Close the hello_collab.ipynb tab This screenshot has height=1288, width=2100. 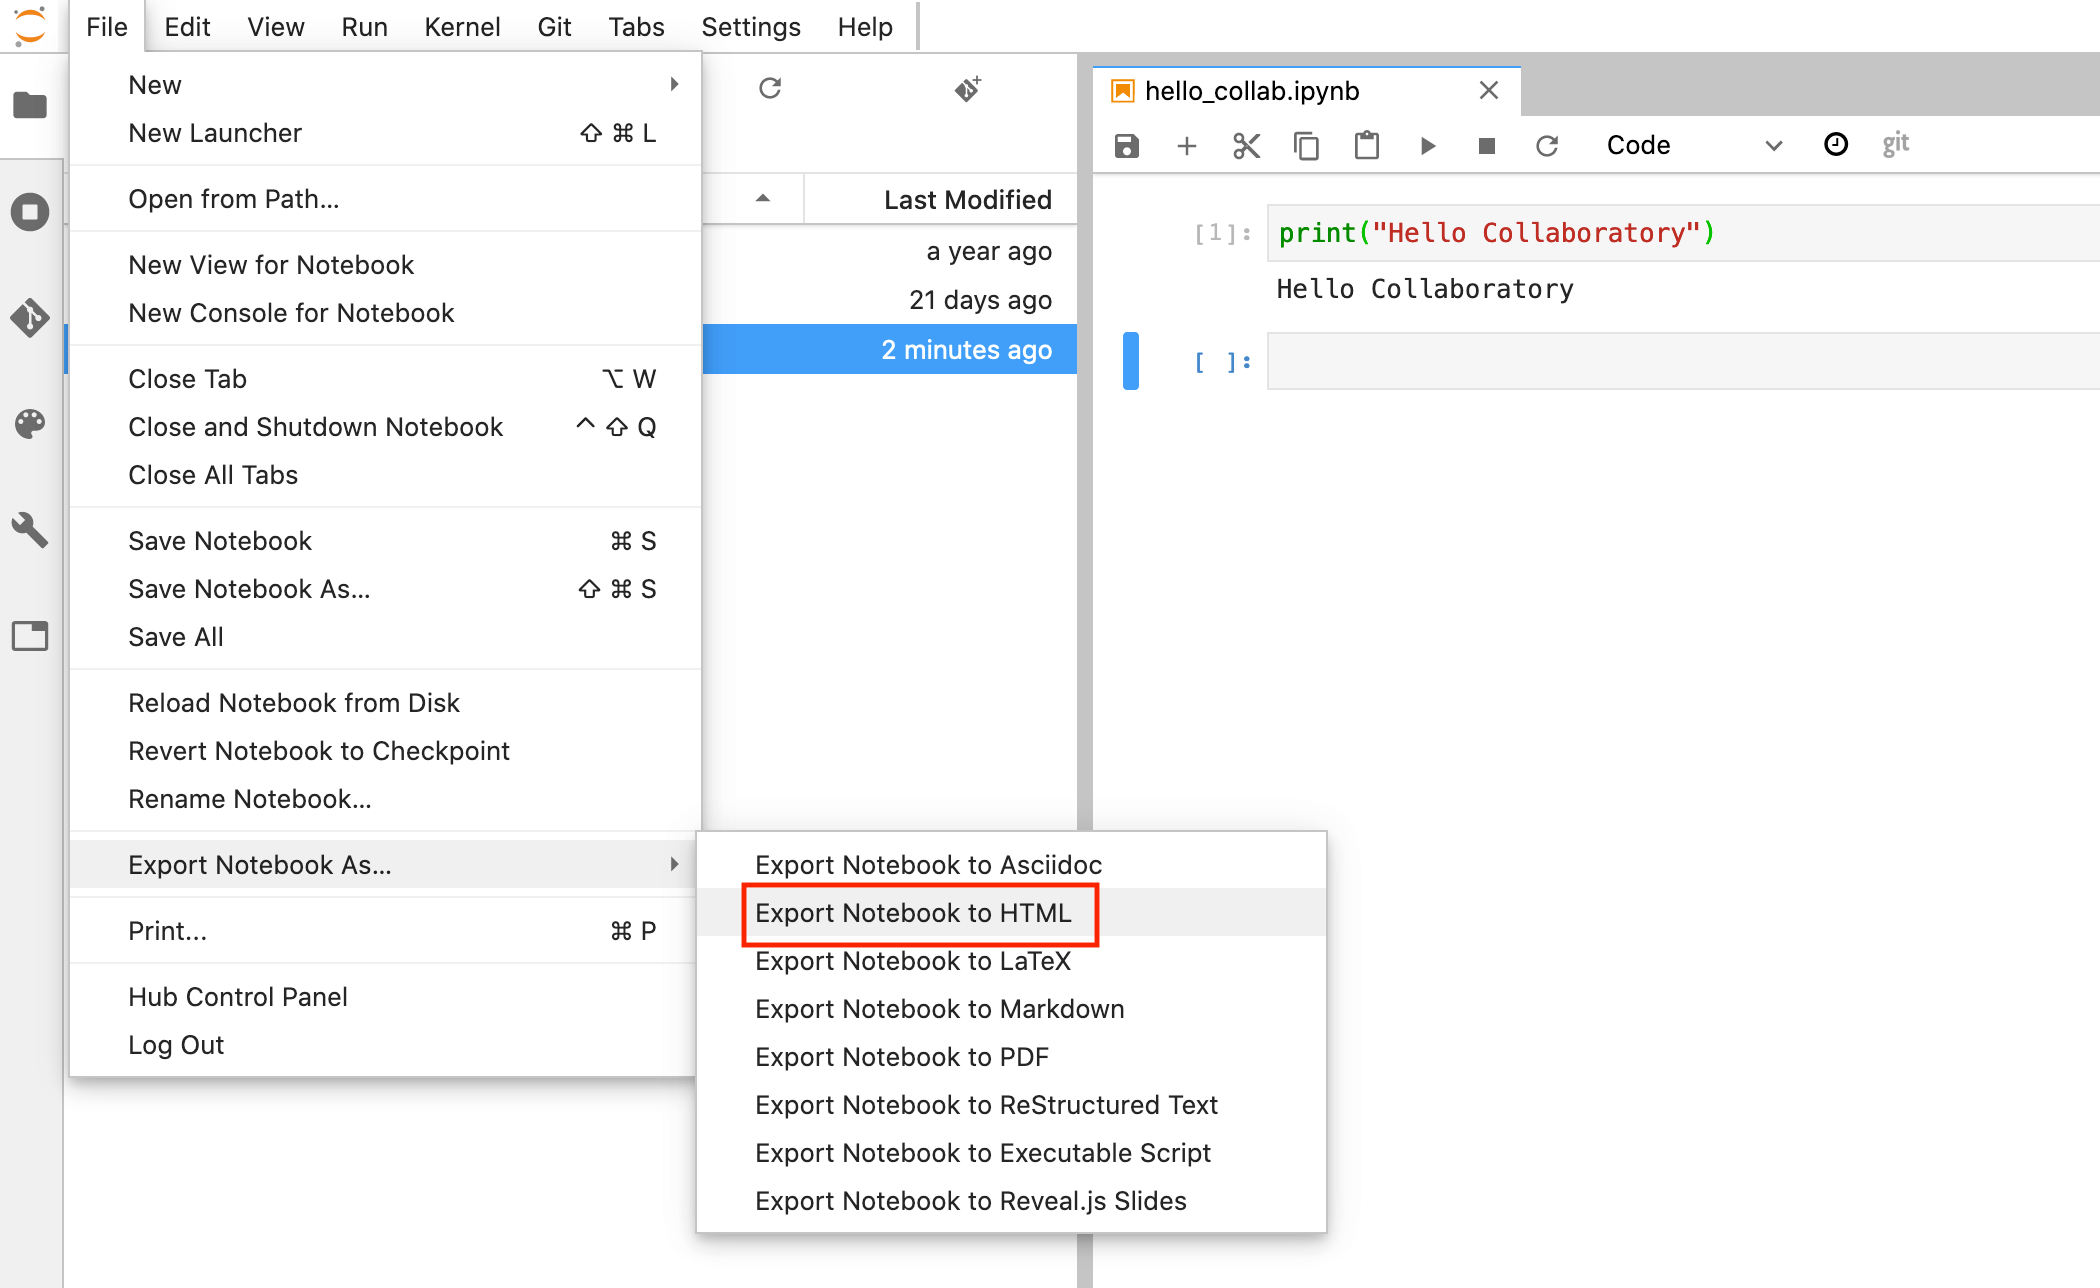click(x=1488, y=91)
